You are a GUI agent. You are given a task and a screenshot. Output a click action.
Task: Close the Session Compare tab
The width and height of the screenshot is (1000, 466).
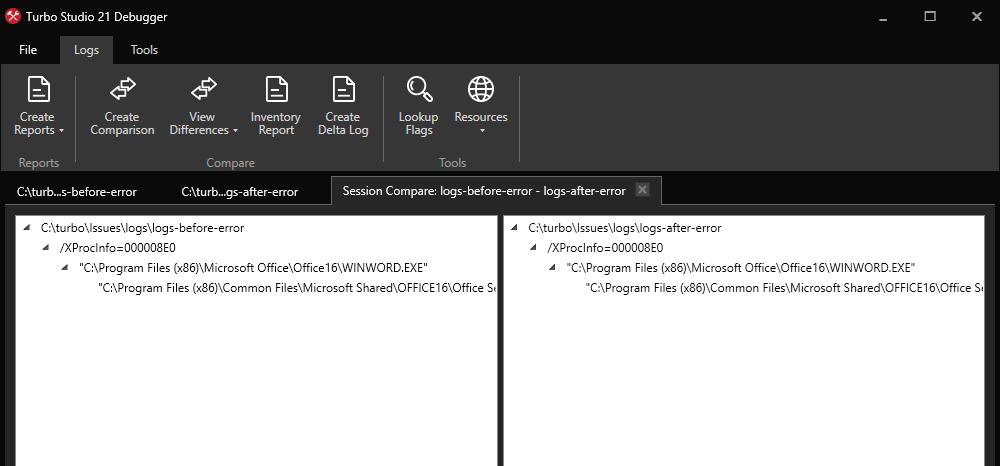pos(643,190)
